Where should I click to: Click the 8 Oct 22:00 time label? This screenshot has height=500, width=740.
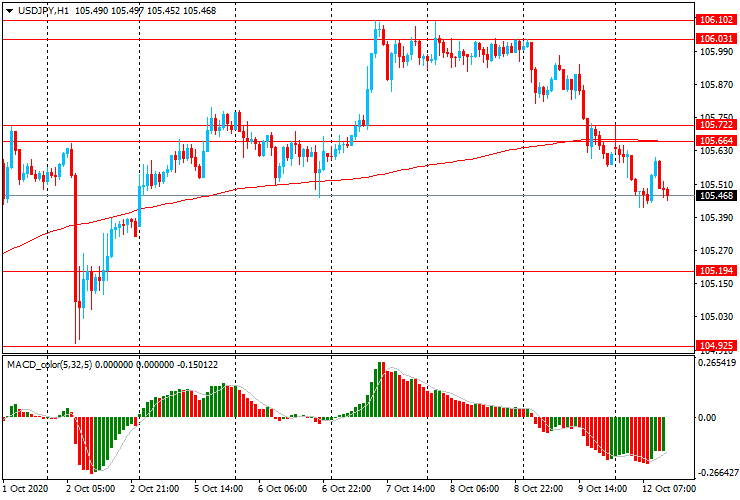pyautogui.click(x=539, y=489)
